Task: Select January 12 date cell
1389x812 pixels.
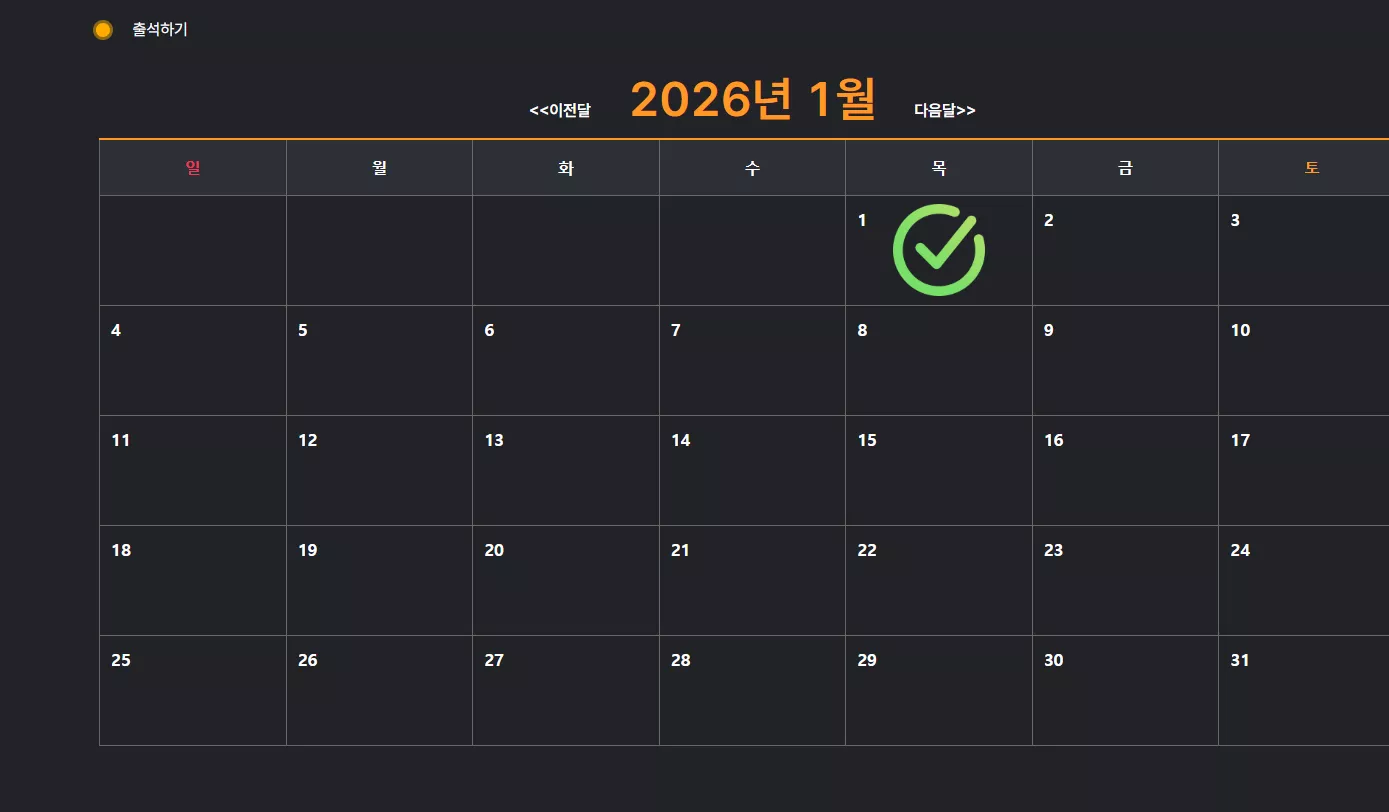Action: pyautogui.click(x=379, y=470)
